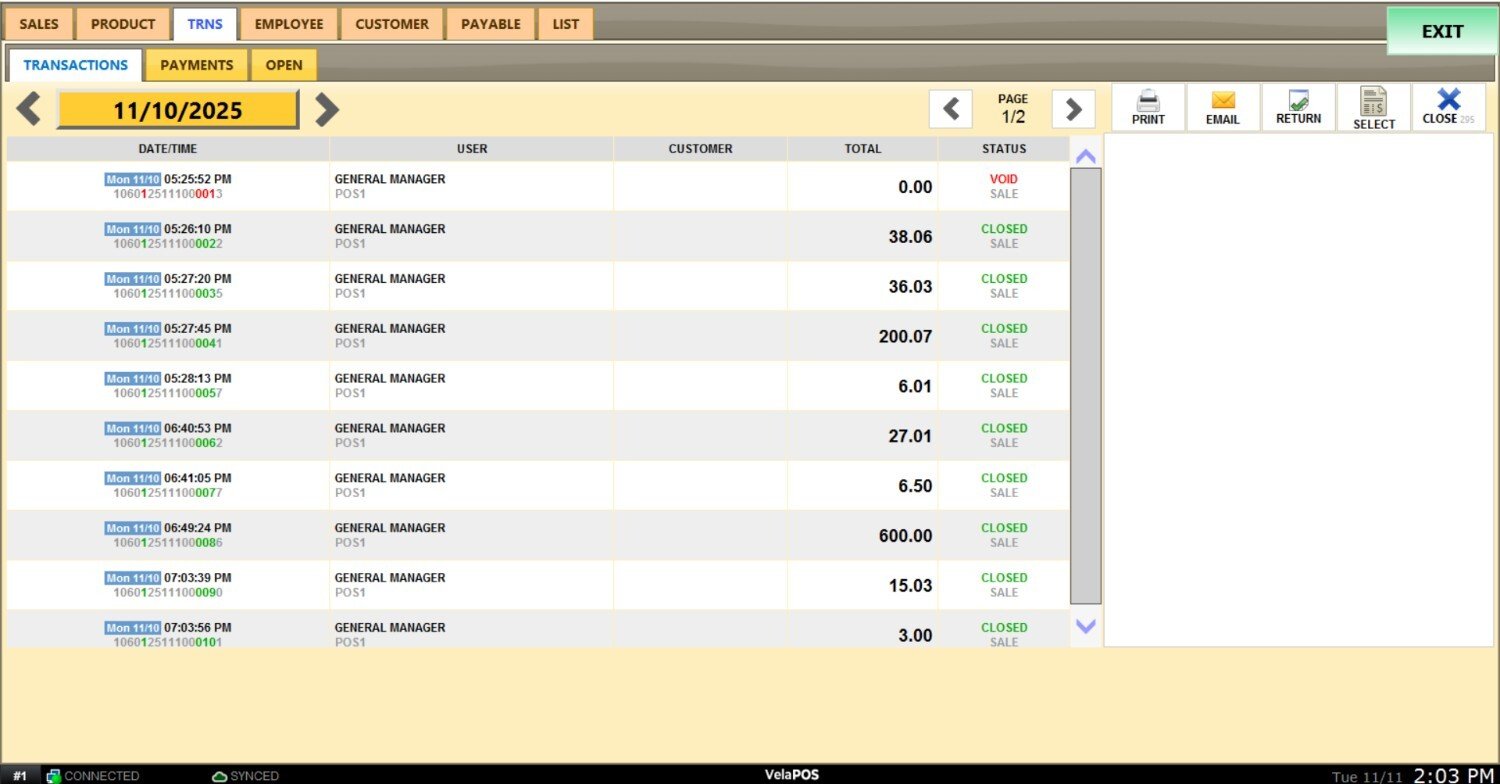1500x784 pixels.
Task: Advance to next date with right arrow
Action: [327, 109]
